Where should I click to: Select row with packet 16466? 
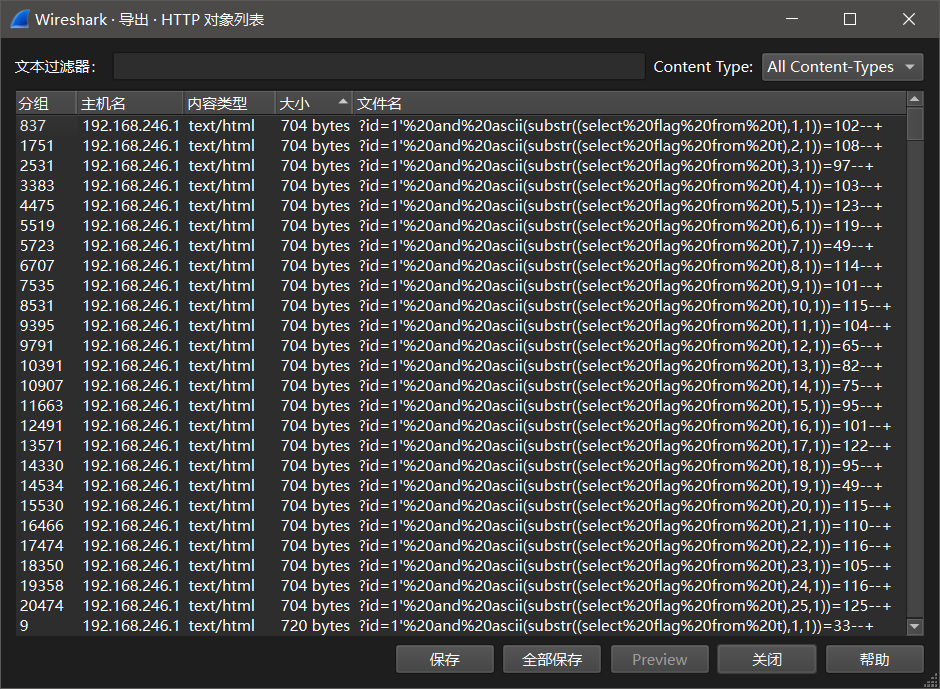[460, 526]
